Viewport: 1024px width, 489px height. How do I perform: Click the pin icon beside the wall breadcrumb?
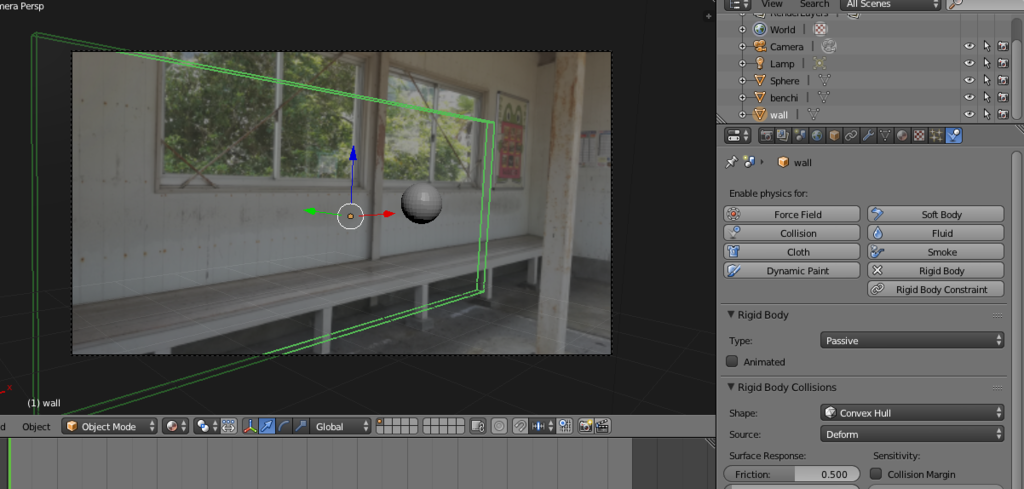tap(731, 163)
